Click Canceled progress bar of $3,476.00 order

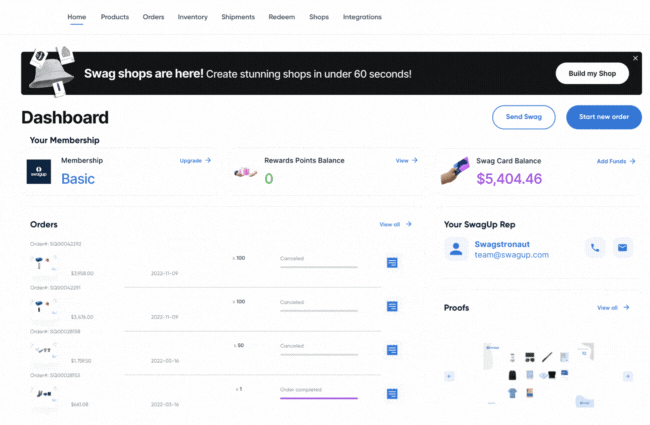(319, 311)
